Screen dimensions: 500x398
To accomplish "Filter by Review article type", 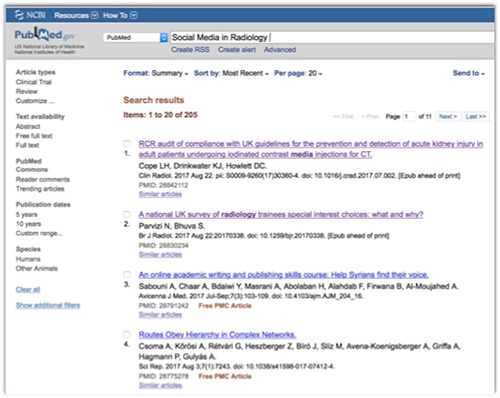I will pyautogui.click(x=27, y=91).
